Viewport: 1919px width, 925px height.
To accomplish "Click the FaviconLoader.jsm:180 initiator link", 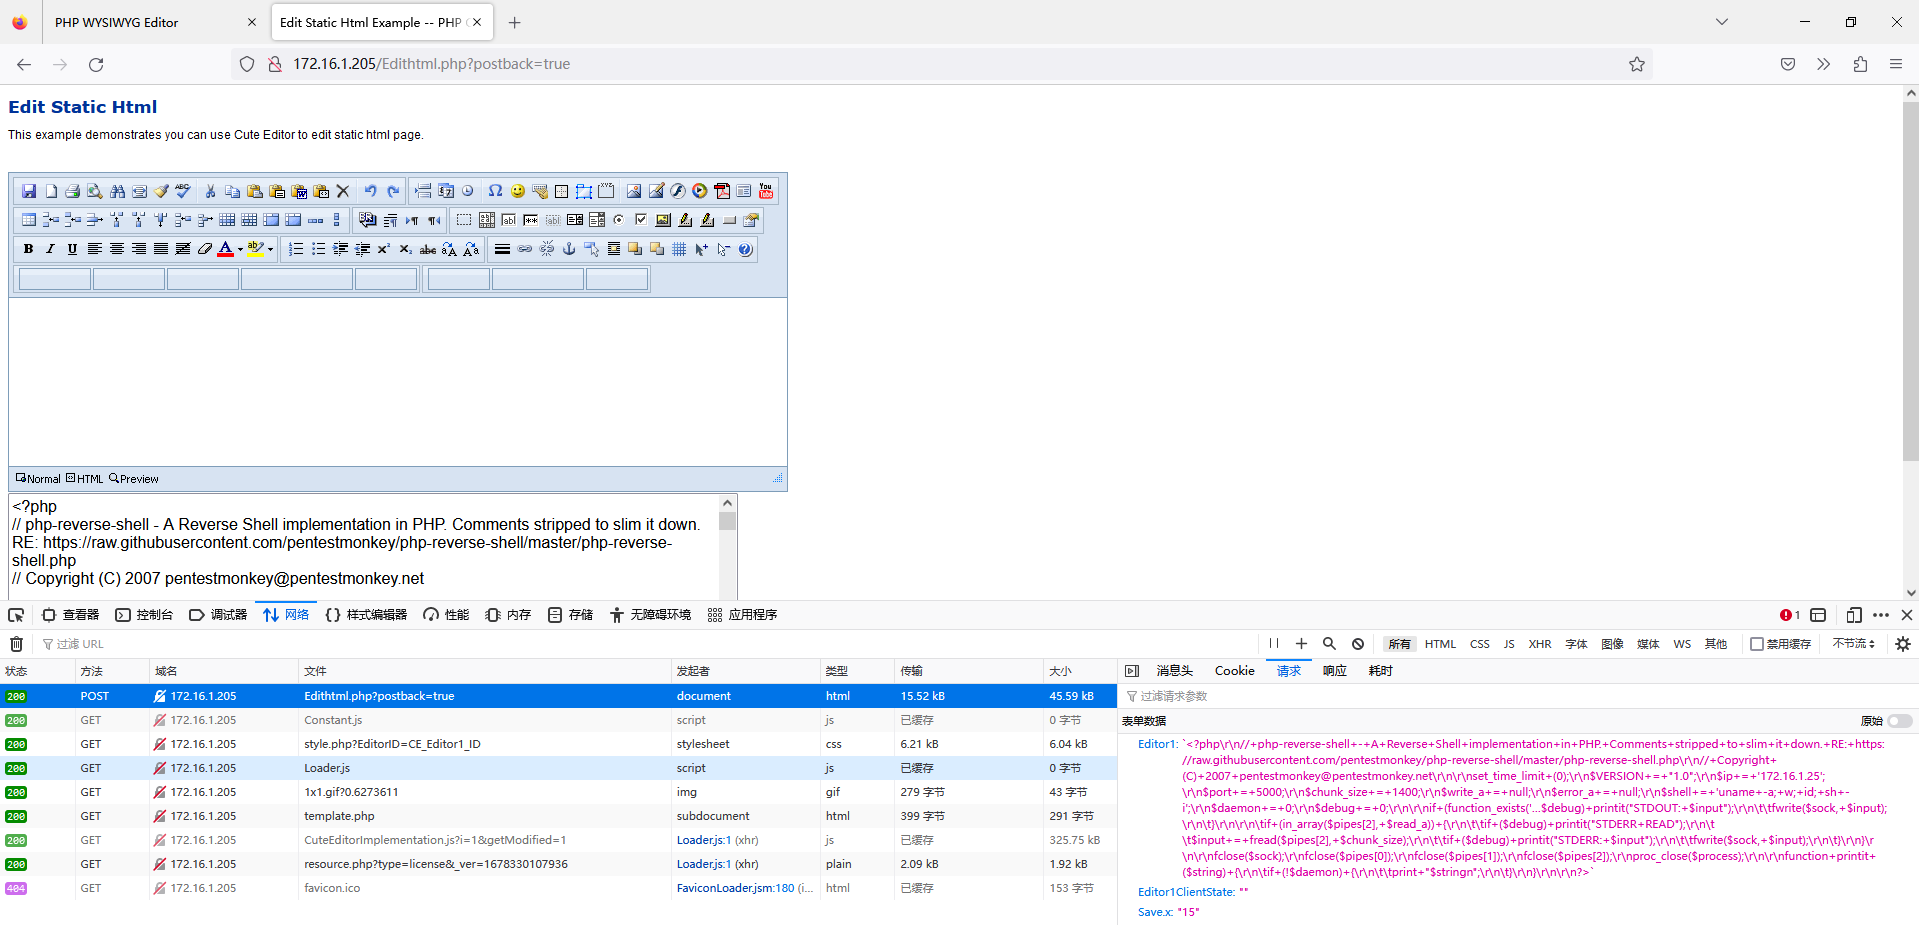I will click(x=735, y=888).
